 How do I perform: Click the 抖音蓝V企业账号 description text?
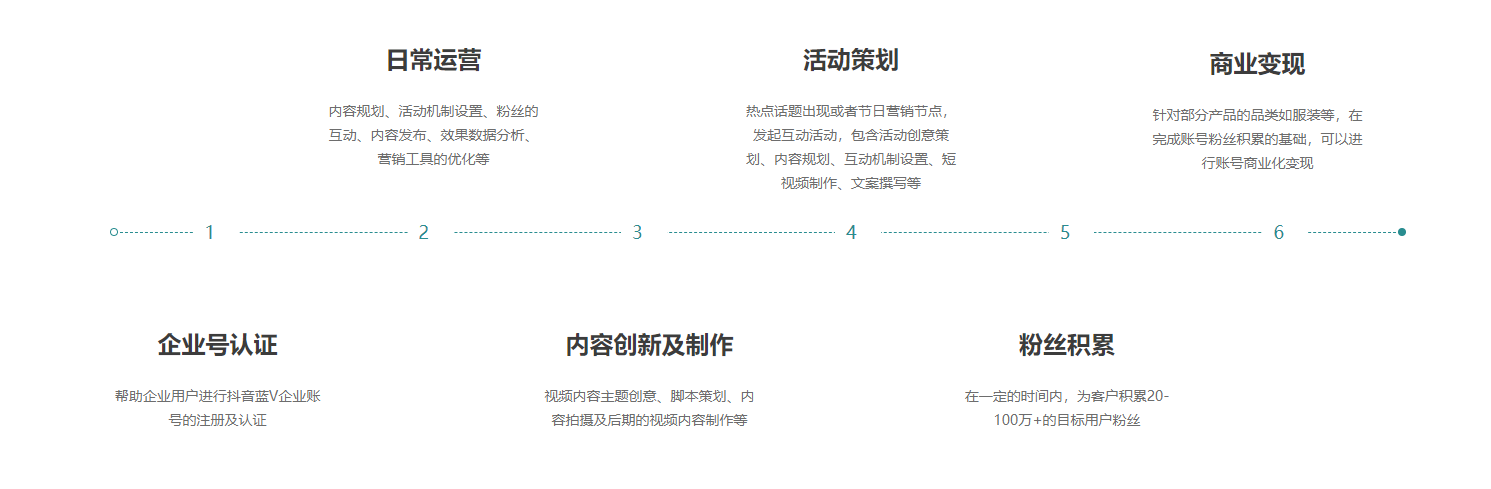point(217,408)
